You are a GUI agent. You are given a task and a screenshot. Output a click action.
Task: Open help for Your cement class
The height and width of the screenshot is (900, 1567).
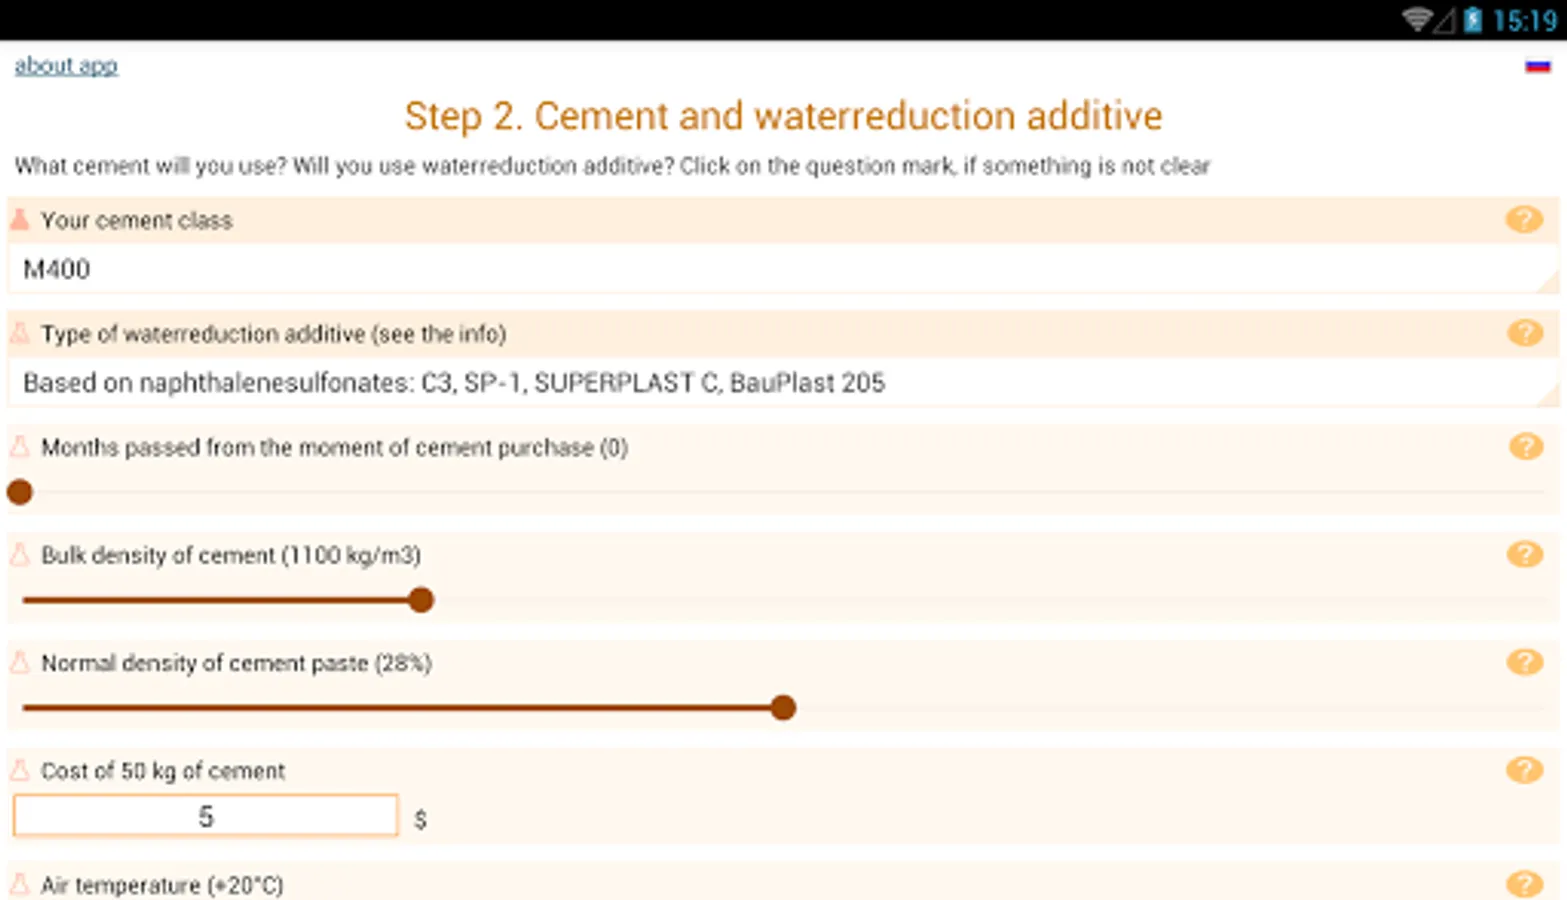(1524, 219)
